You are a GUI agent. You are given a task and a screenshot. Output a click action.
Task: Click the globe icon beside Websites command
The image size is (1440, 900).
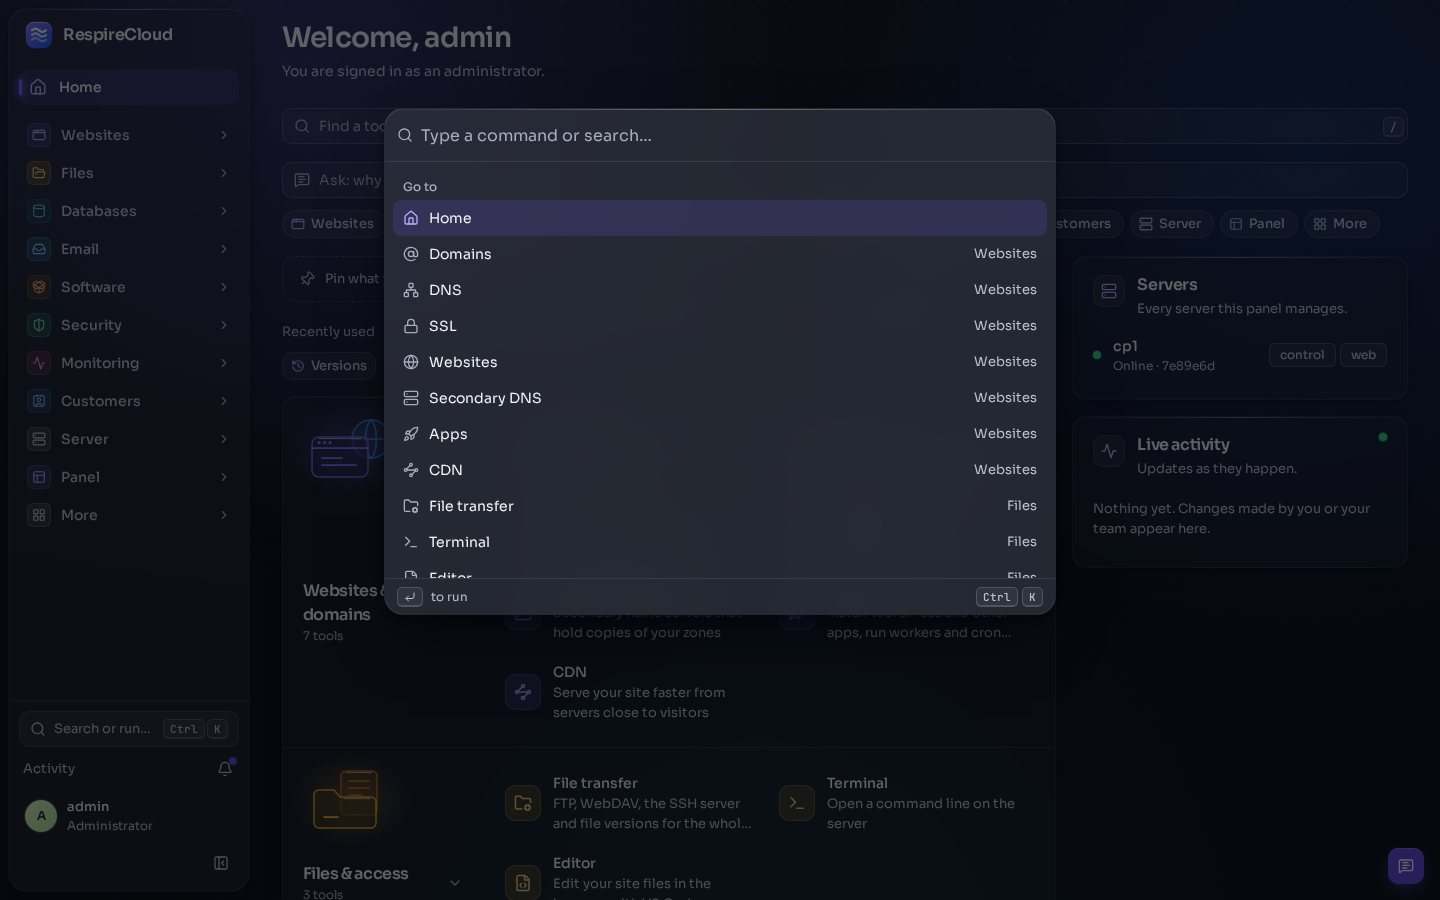(x=411, y=362)
